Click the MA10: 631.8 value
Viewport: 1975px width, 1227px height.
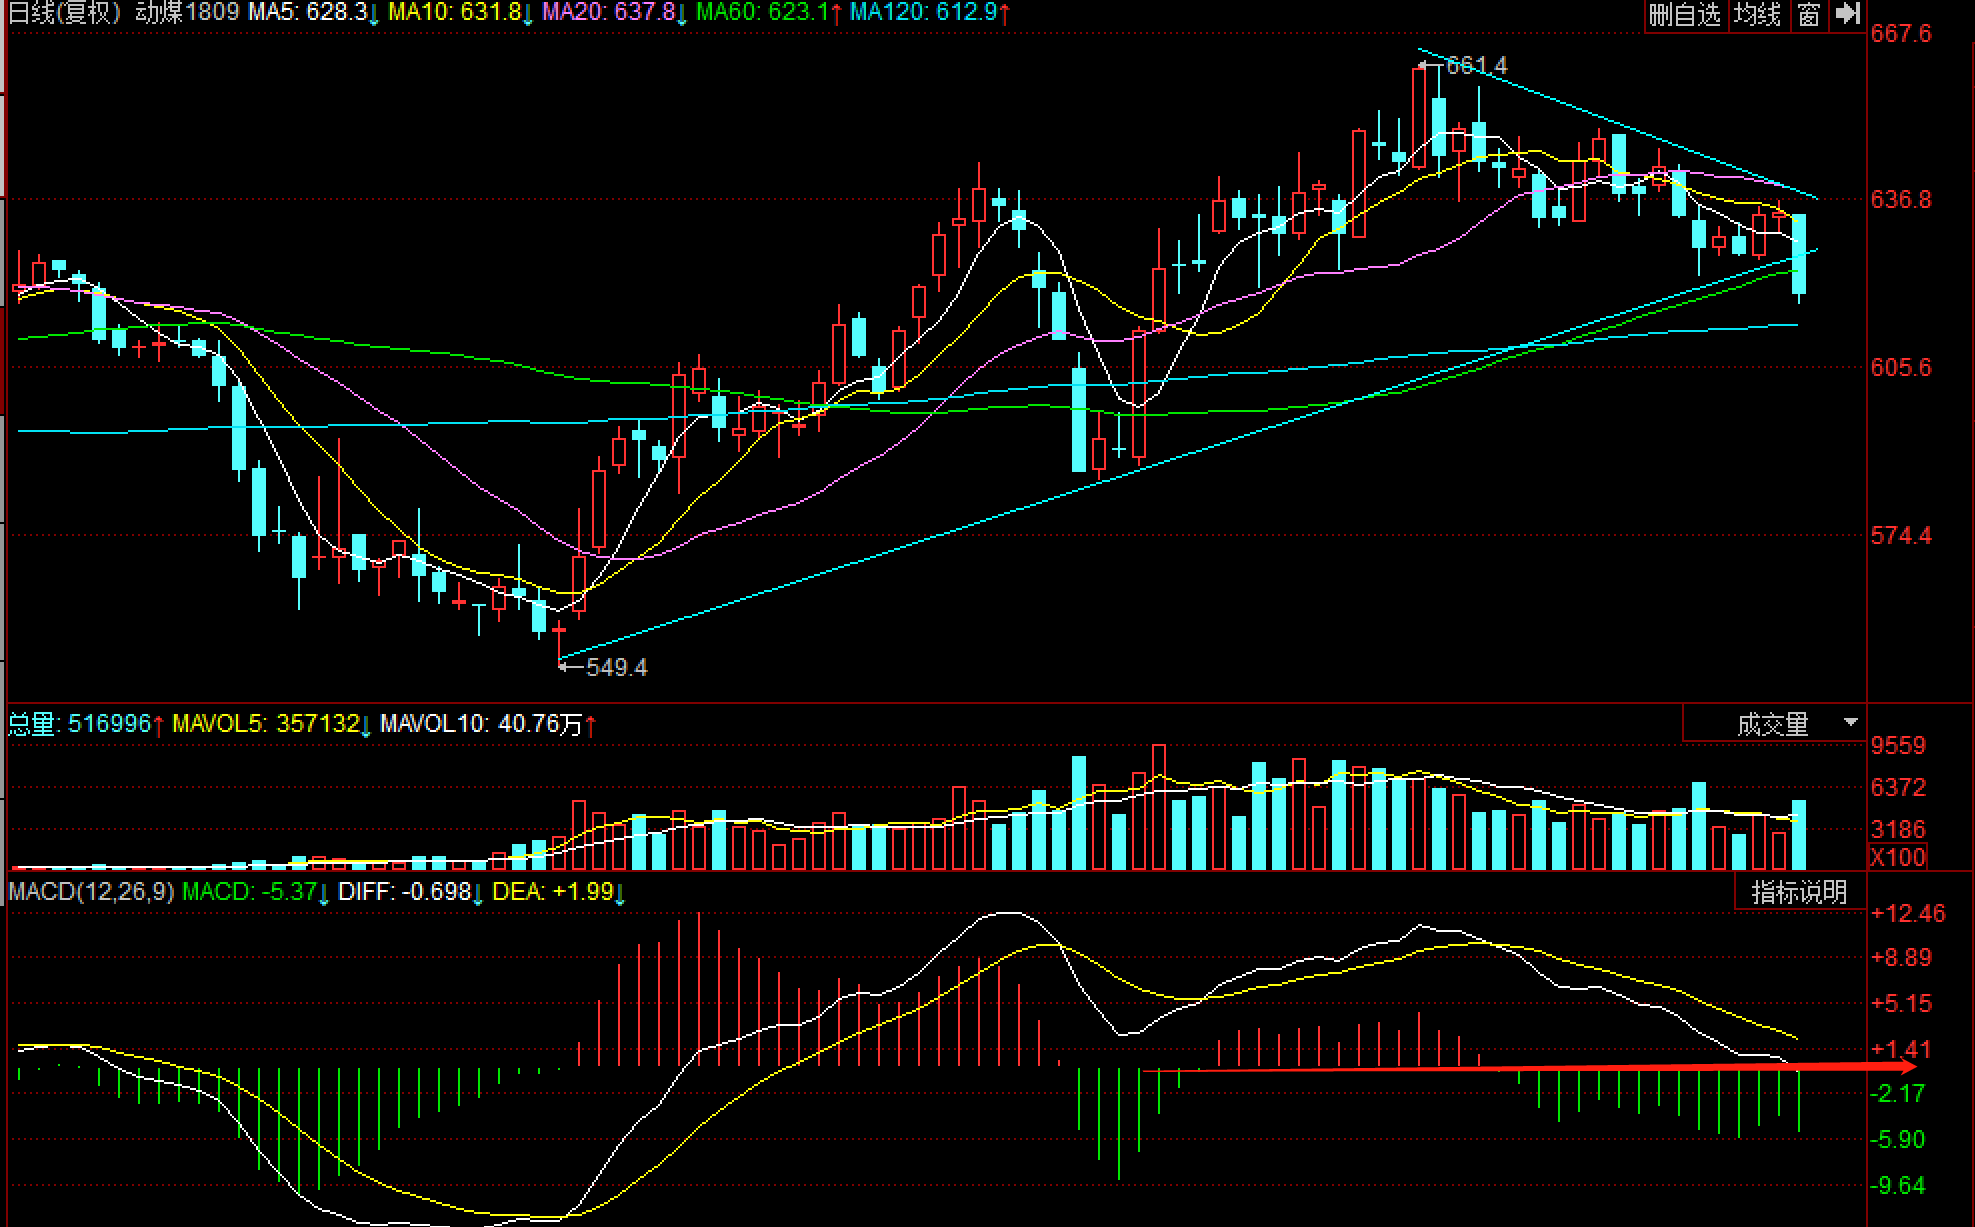click(x=461, y=13)
